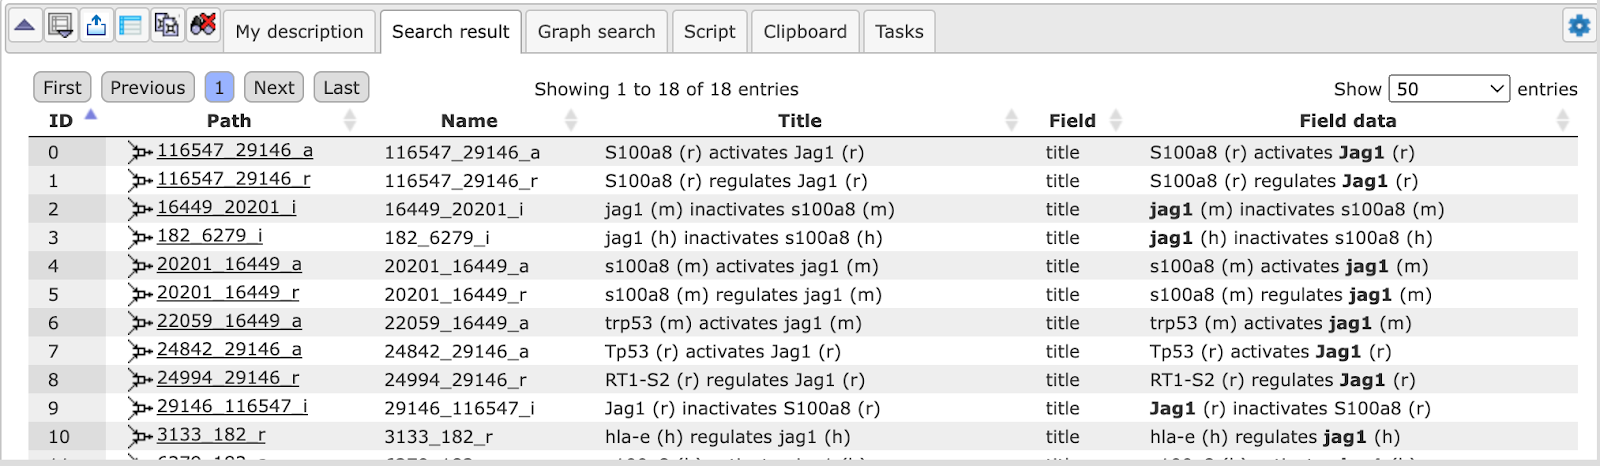The image size is (1600, 466).
Task: Sort by the Path column header arrows
Action: point(350,120)
